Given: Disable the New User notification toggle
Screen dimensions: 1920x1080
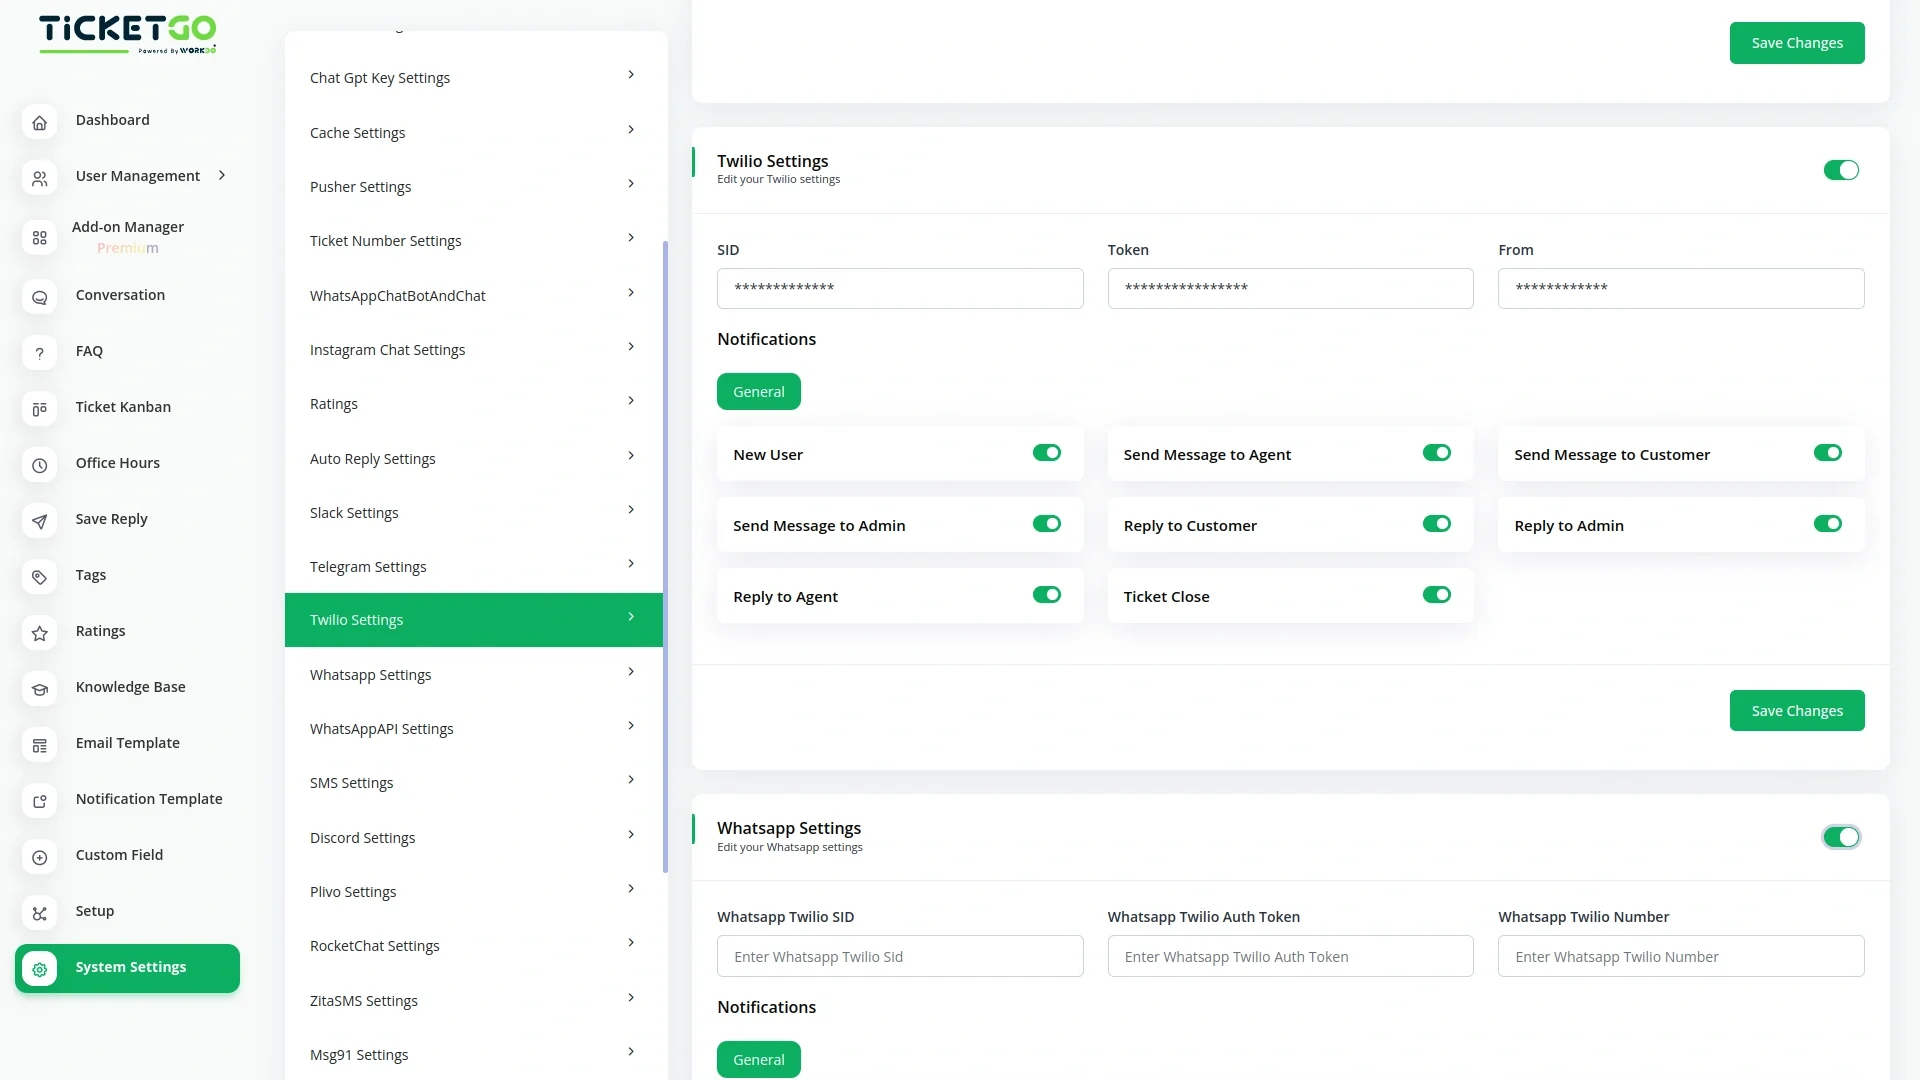Looking at the screenshot, I should point(1046,453).
